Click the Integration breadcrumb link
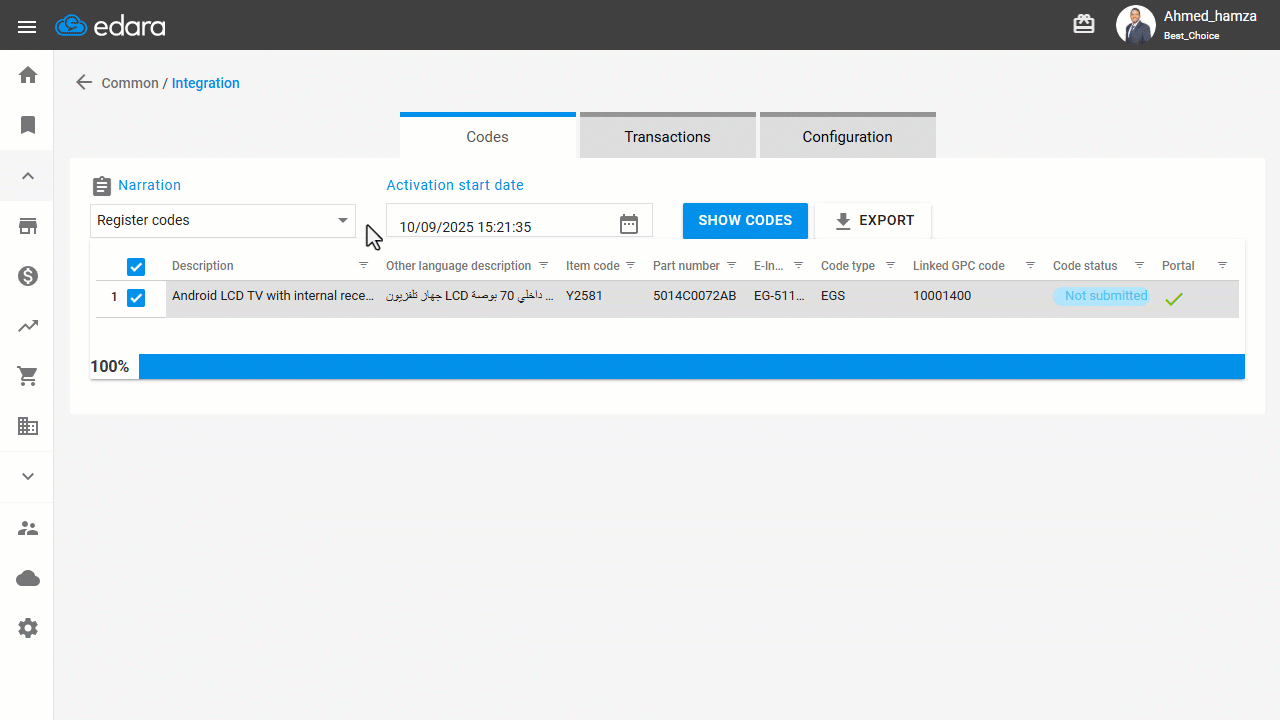Viewport: 1280px width, 720px height. (x=206, y=83)
